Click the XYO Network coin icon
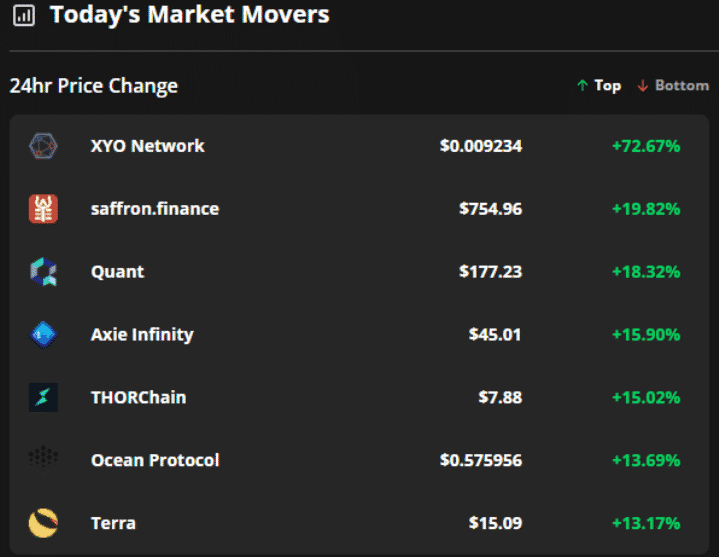The height and width of the screenshot is (557, 719). click(43, 146)
